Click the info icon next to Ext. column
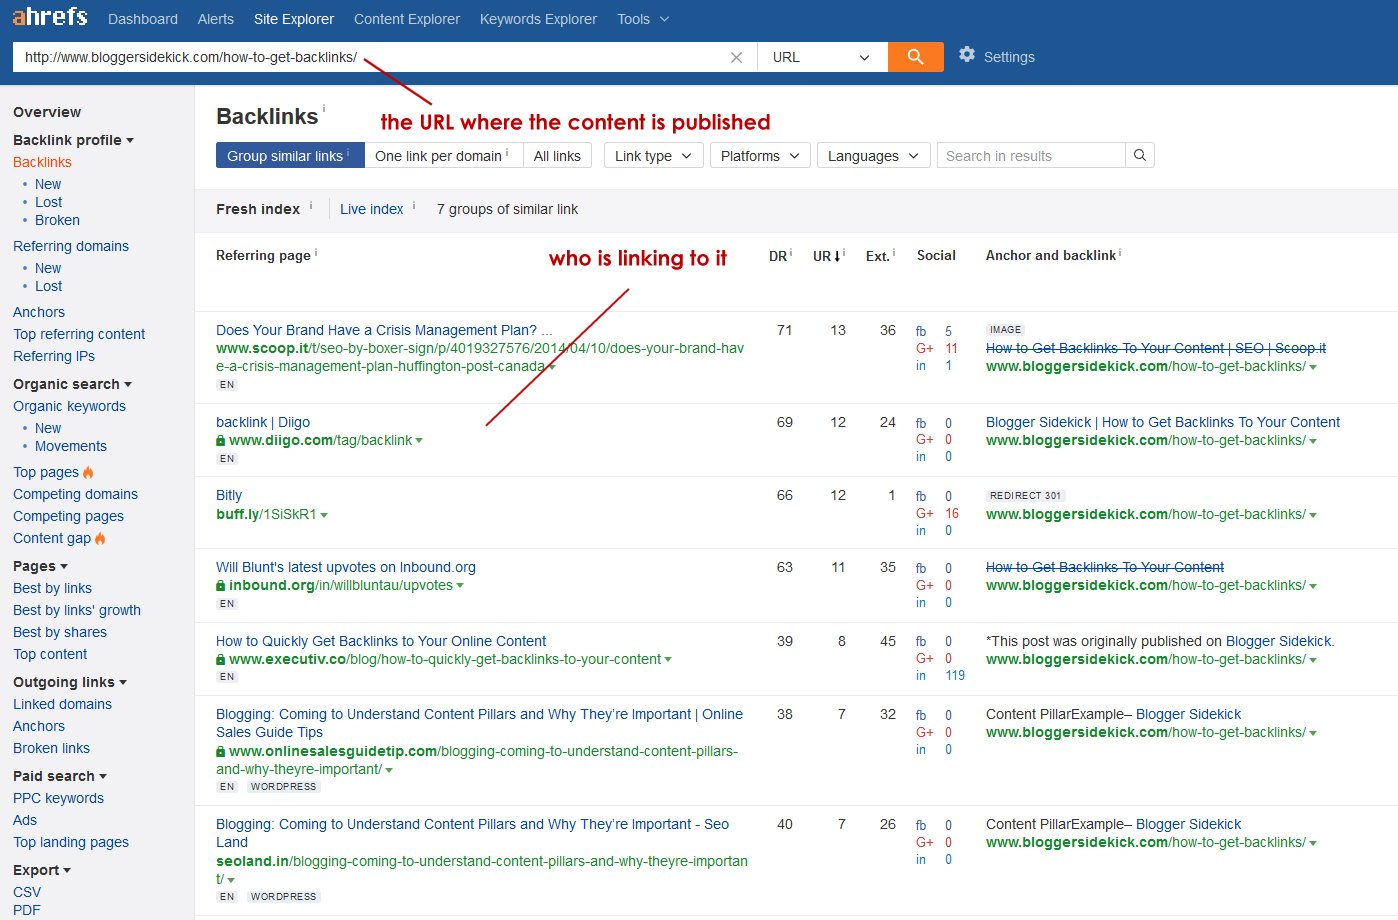Screen dimensions: 1398x920 click(x=894, y=253)
